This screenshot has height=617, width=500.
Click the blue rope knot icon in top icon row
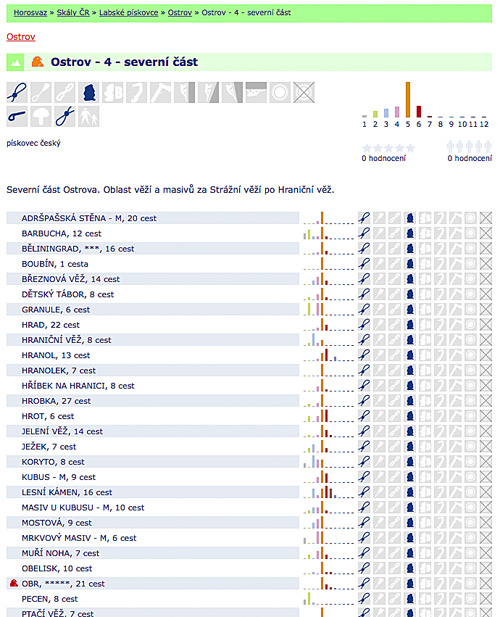17,92
